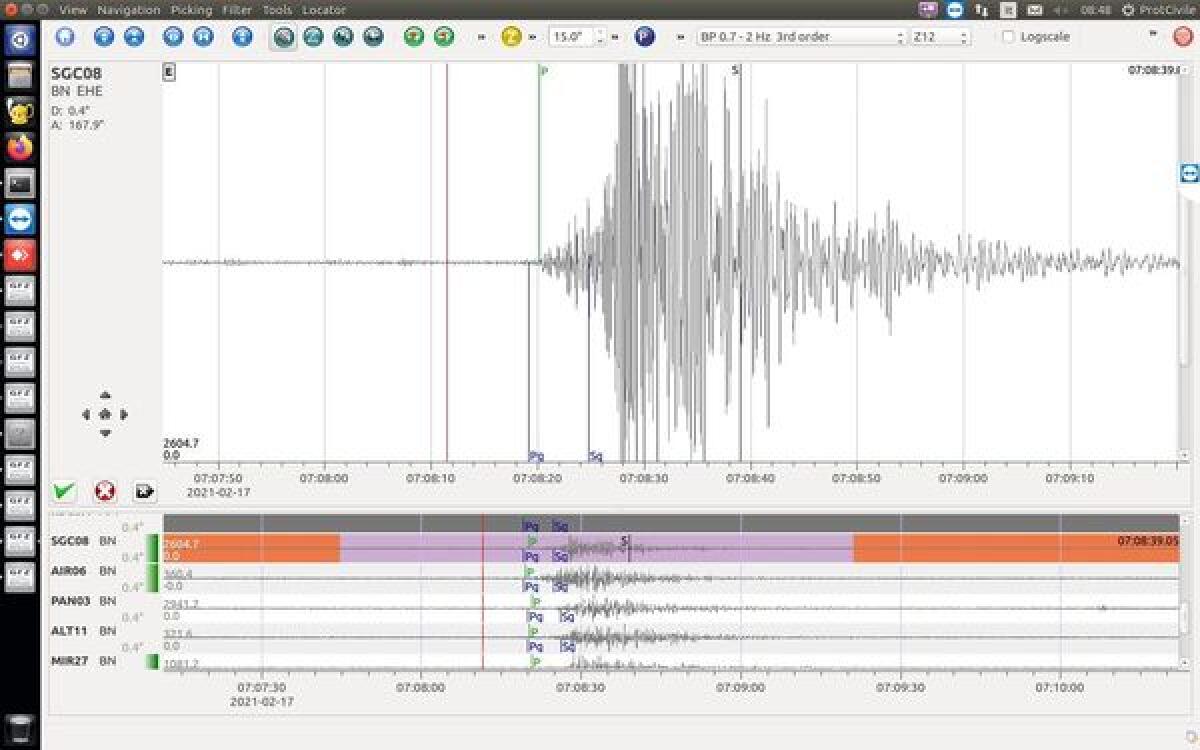Click the TeamViewer icon in the dock
Viewport: 1200px width, 750px height.
point(20,219)
